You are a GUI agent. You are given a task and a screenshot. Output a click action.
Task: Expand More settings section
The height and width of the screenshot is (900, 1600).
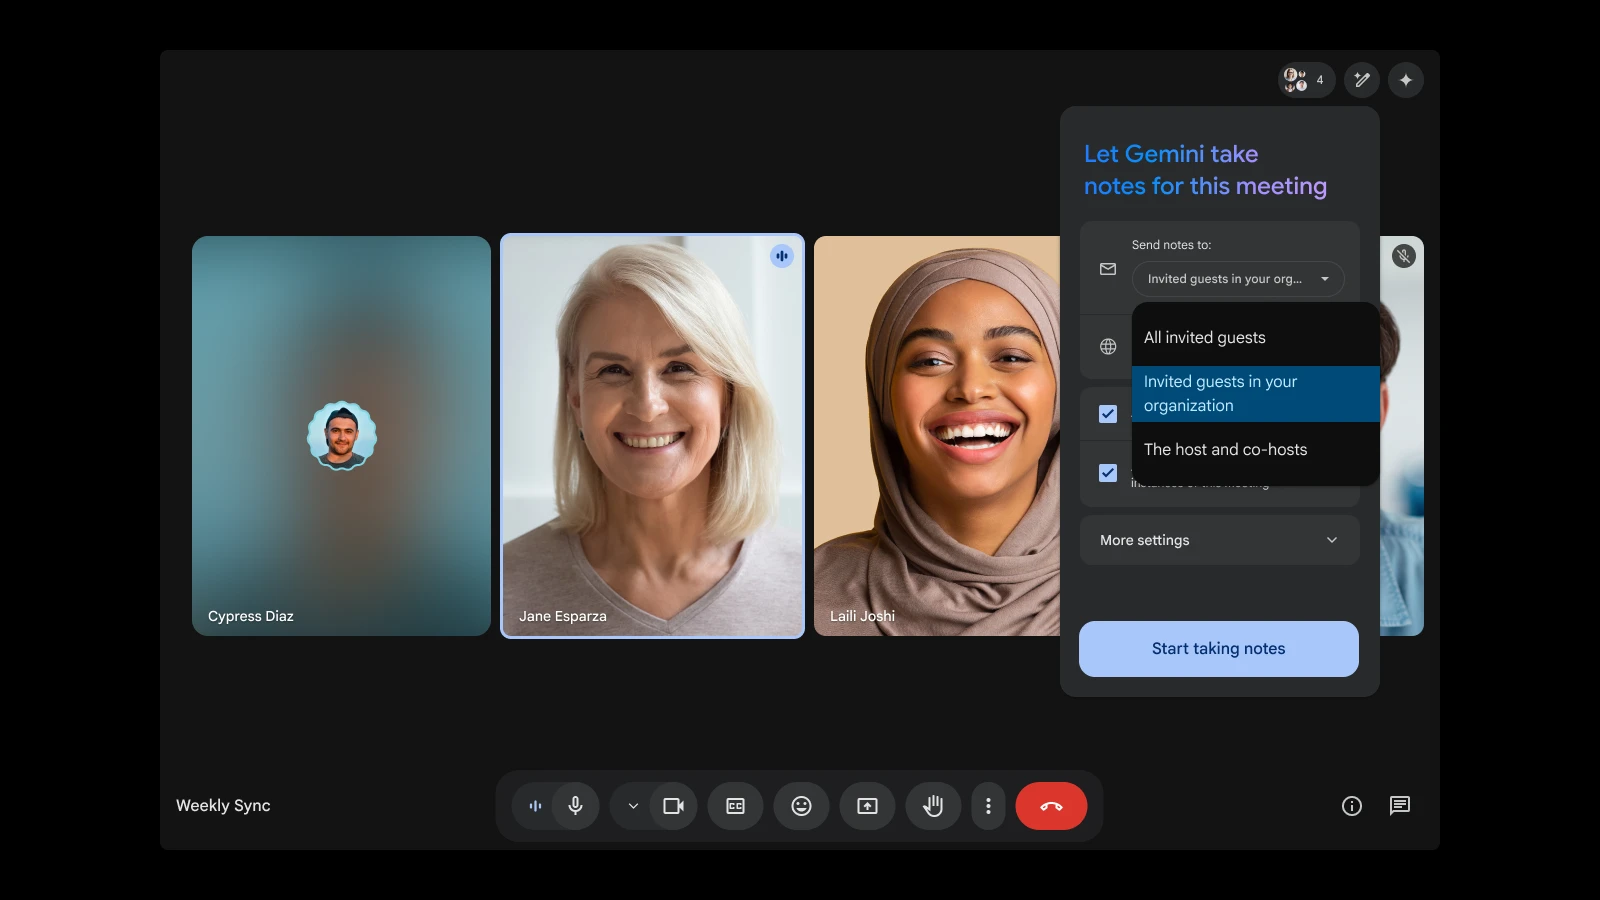(x=1220, y=540)
